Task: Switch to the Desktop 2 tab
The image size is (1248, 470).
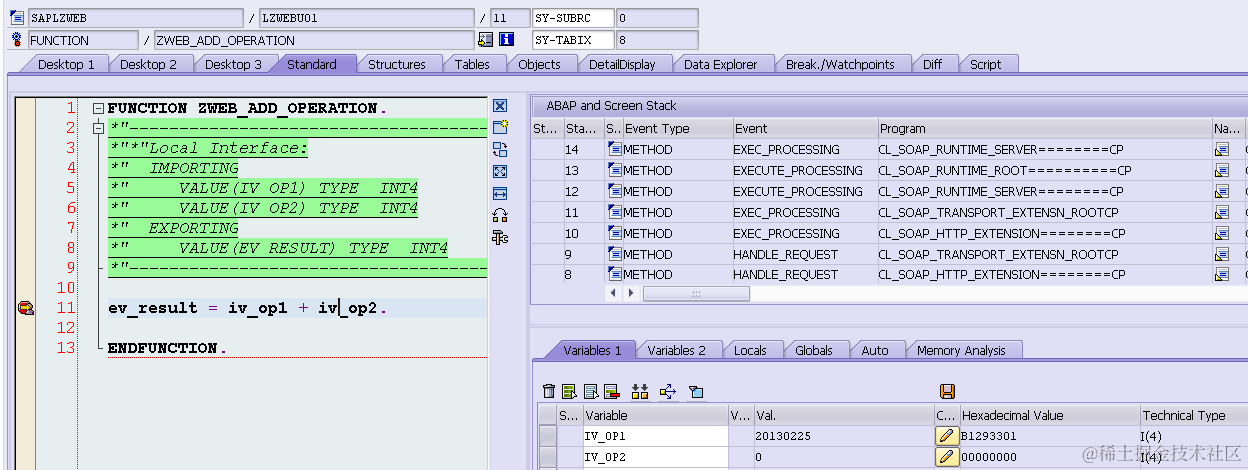Action: (x=149, y=64)
